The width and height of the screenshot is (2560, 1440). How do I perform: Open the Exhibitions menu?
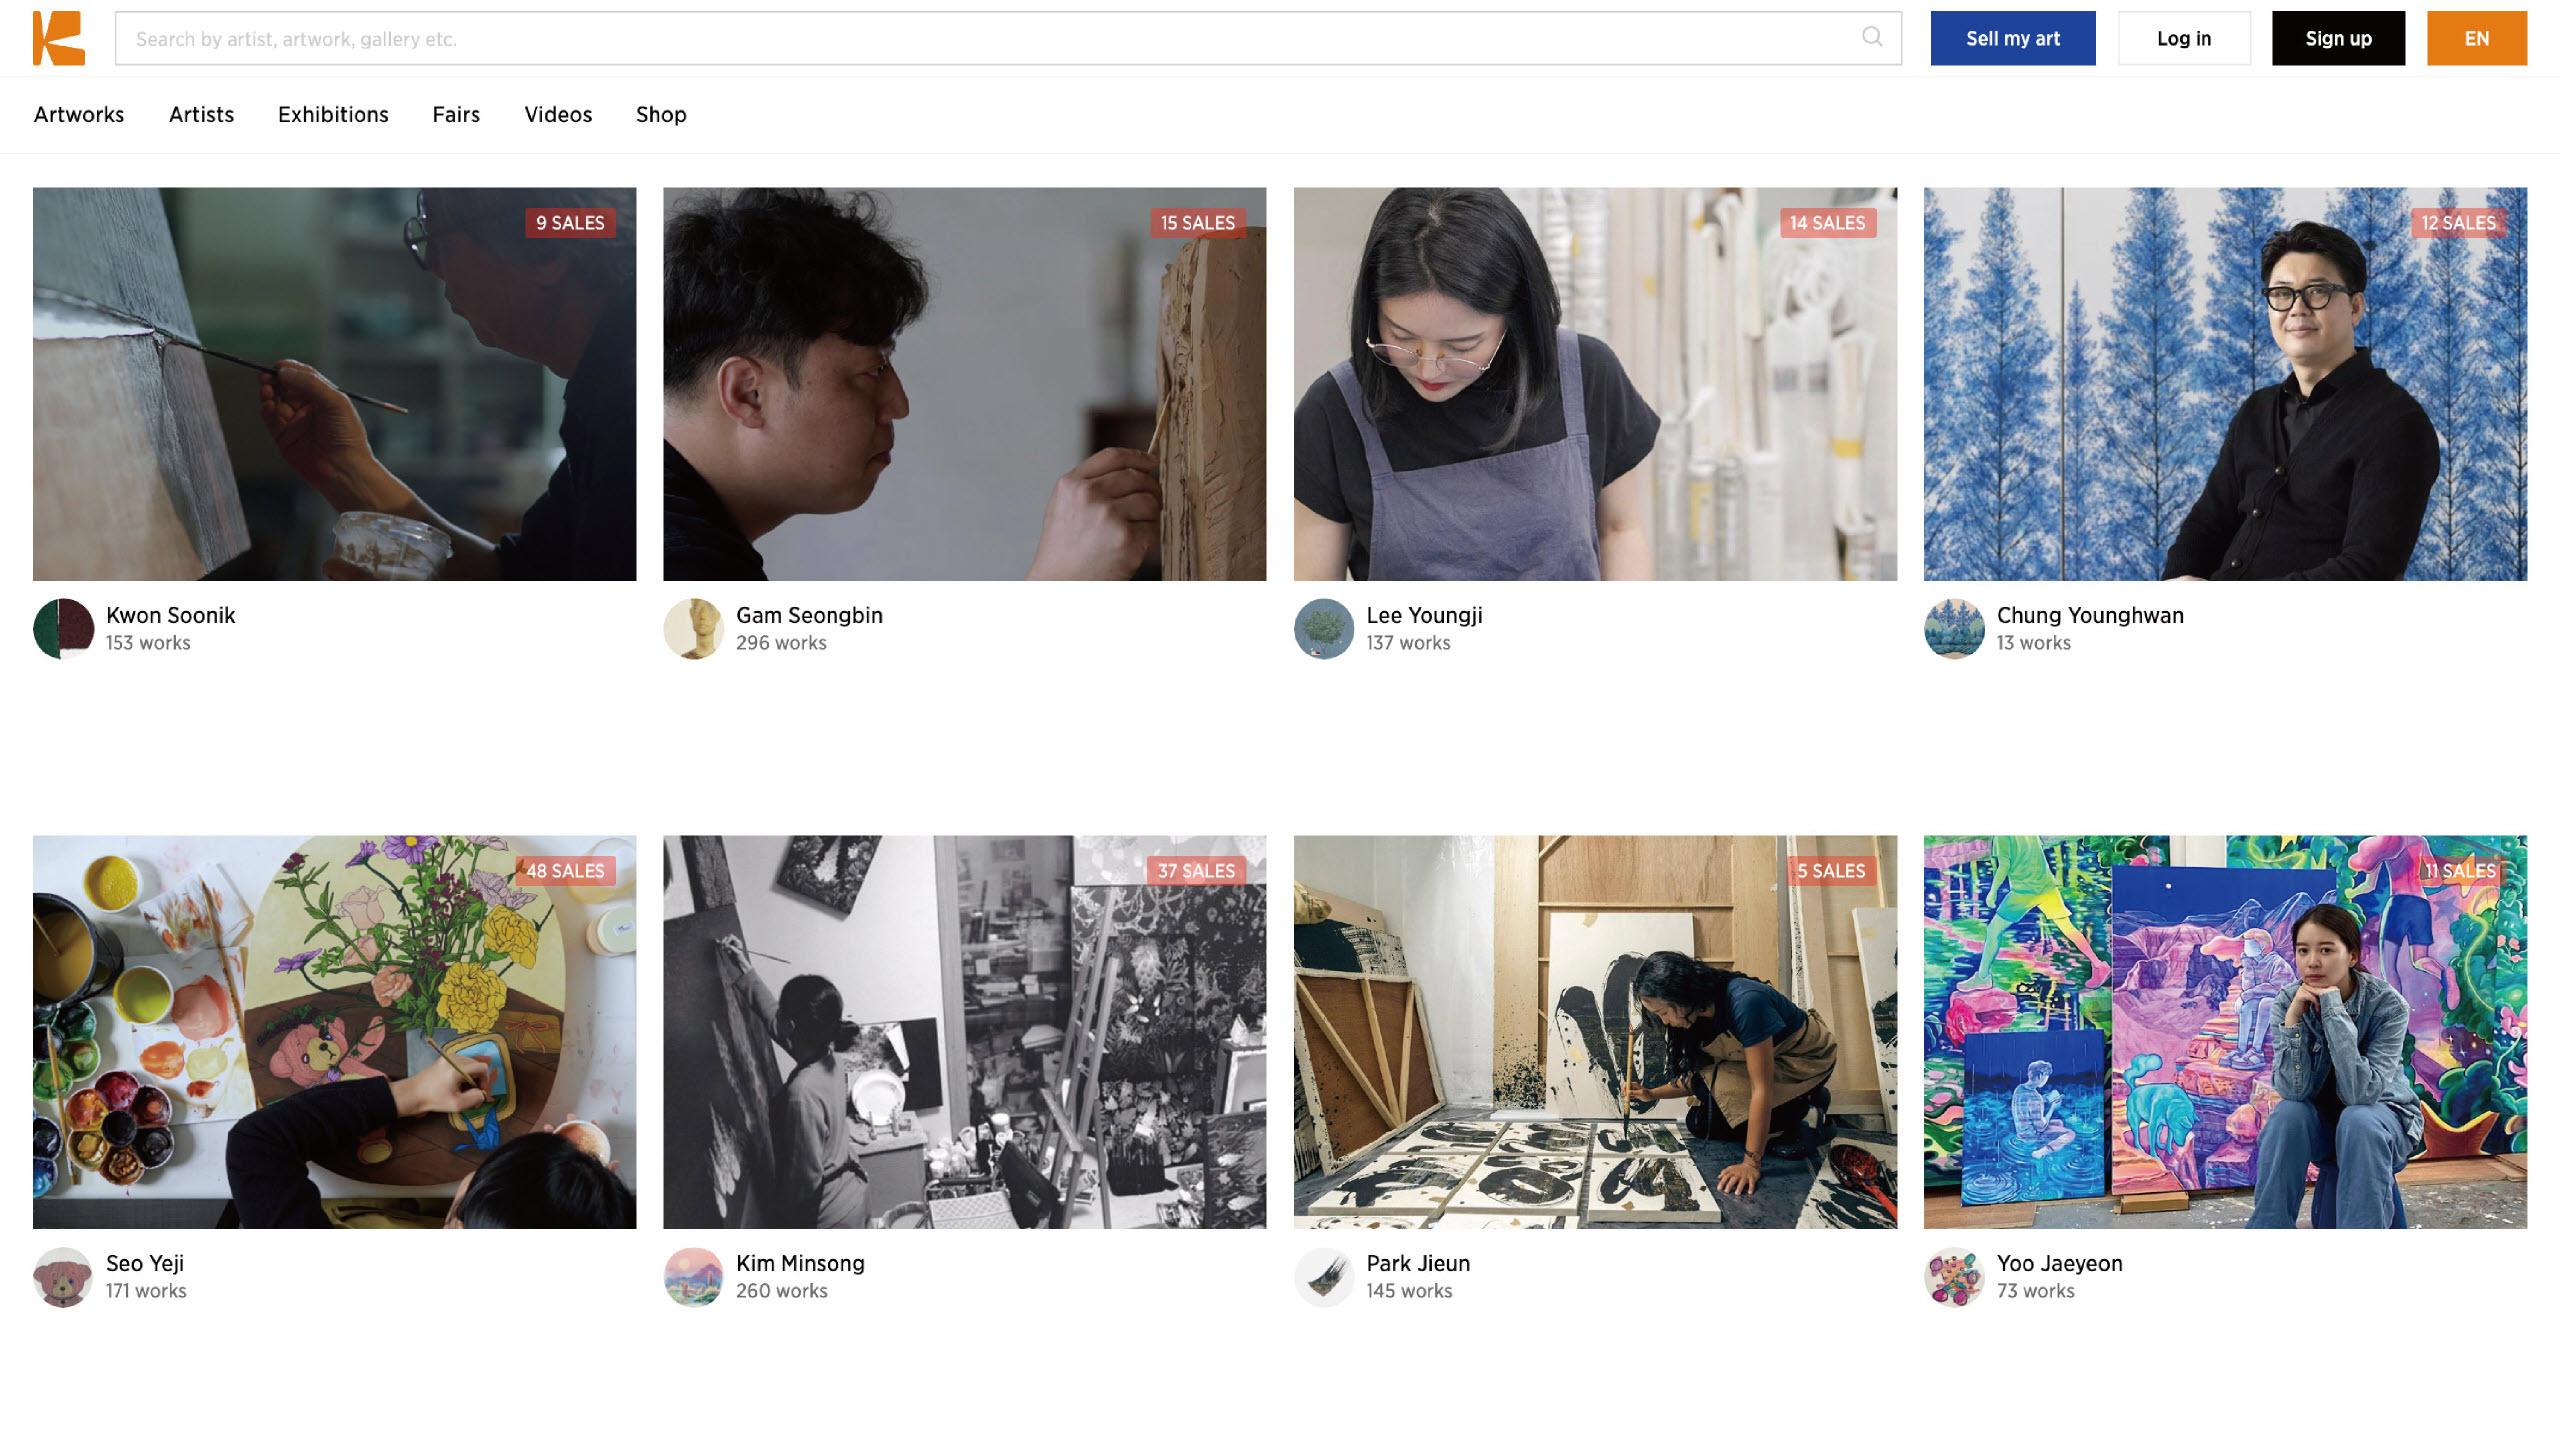pyautogui.click(x=333, y=114)
